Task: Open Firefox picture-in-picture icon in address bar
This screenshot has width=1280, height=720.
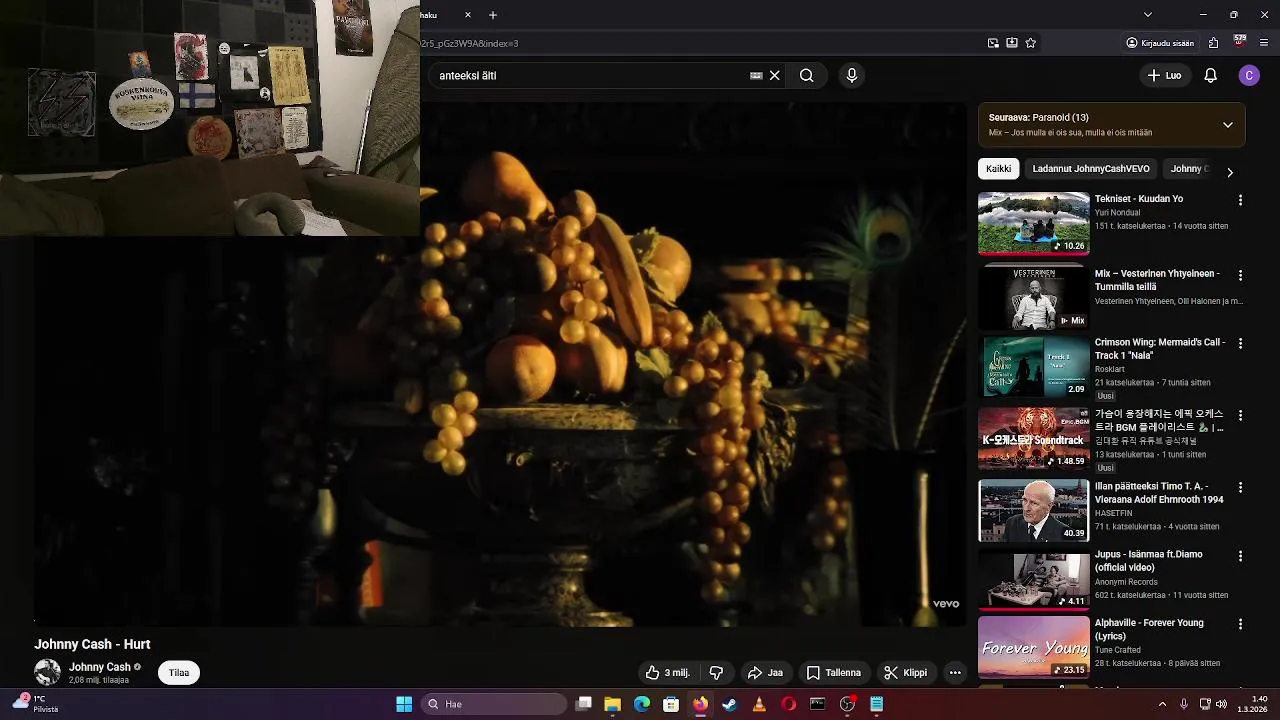Action: tap(993, 43)
